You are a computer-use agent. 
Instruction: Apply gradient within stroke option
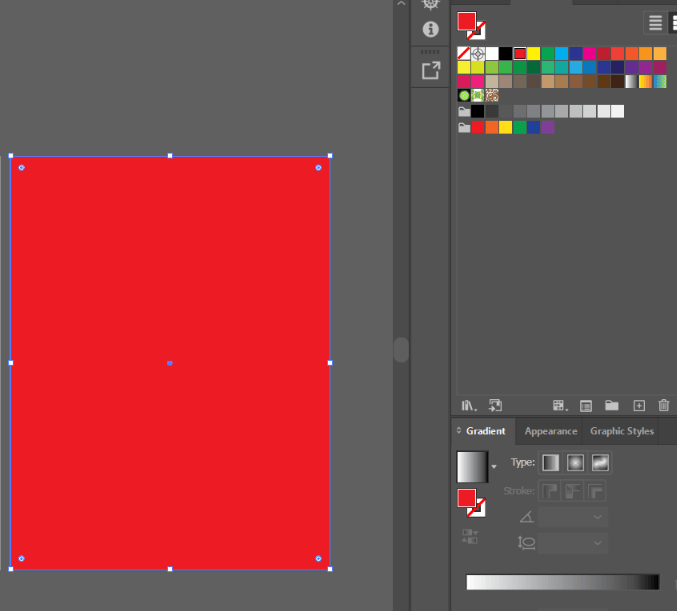(x=550, y=491)
